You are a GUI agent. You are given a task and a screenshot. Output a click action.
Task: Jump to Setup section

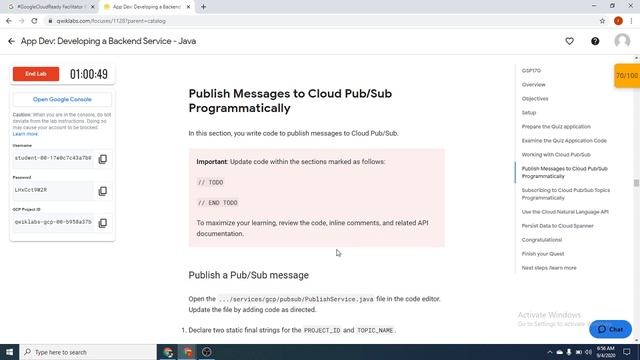[x=529, y=112]
